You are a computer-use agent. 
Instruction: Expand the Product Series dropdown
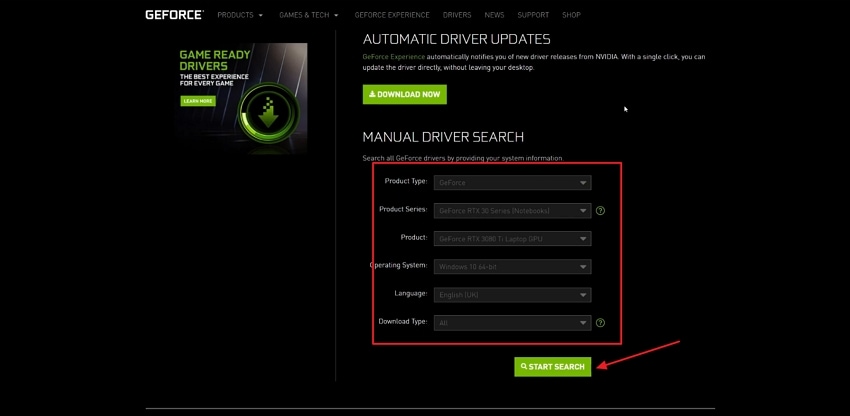pyautogui.click(x=512, y=210)
